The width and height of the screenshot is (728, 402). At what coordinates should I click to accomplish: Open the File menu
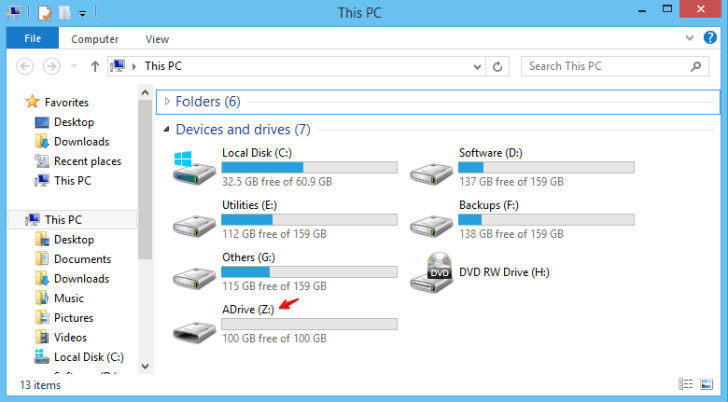point(32,39)
